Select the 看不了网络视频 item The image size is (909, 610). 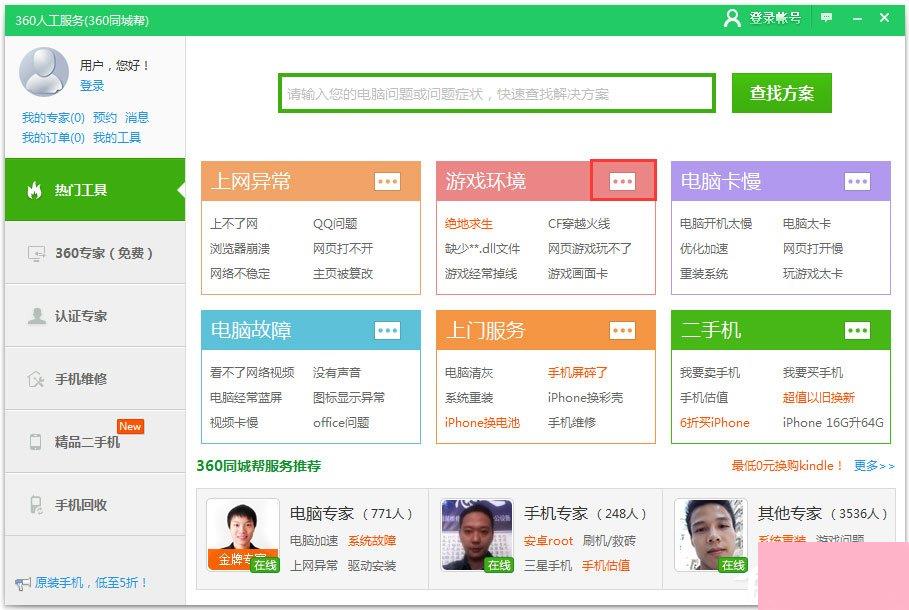pos(252,373)
